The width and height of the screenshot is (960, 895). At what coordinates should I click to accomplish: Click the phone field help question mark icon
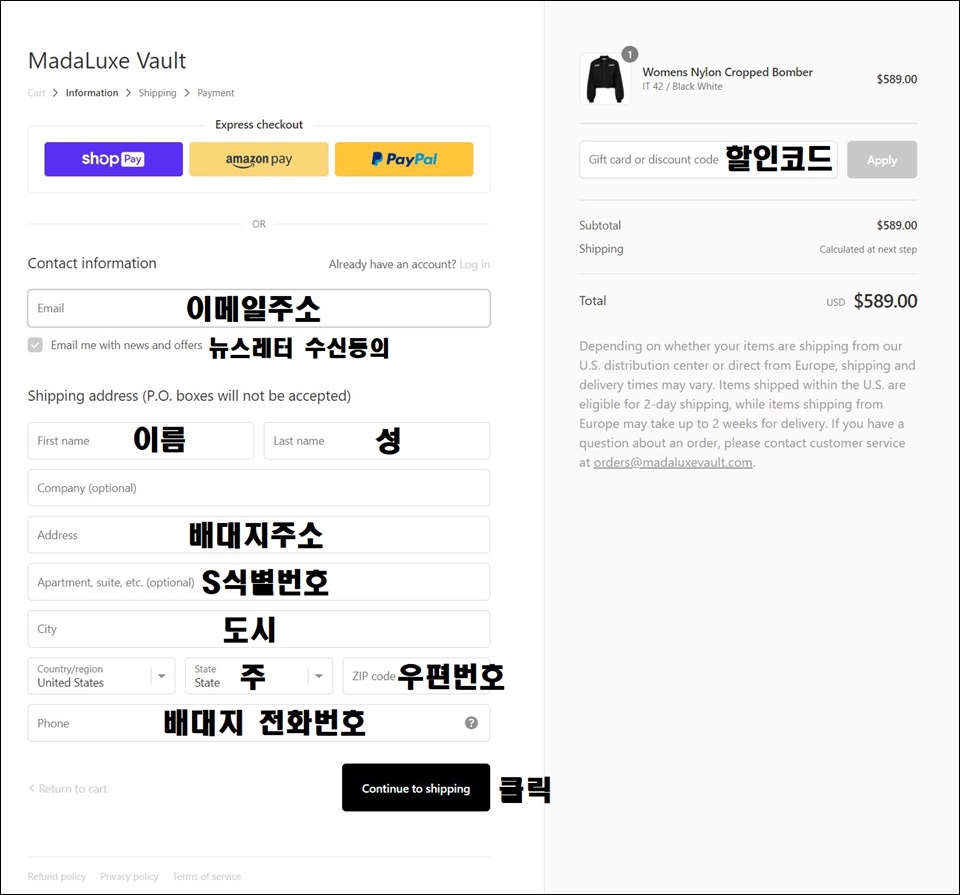471,723
